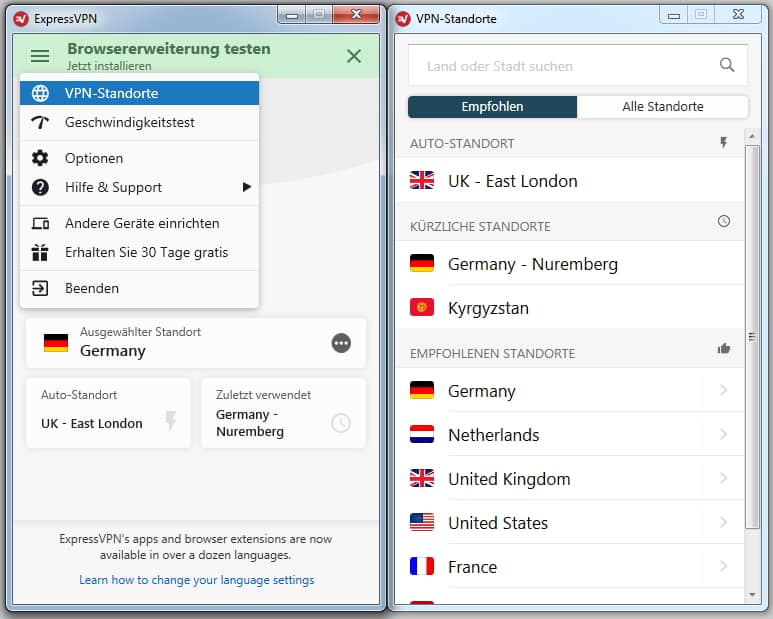Viewport: 773px width, 619px height.
Task: Open the three-dot location picker button
Action: (x=341, y=343)
